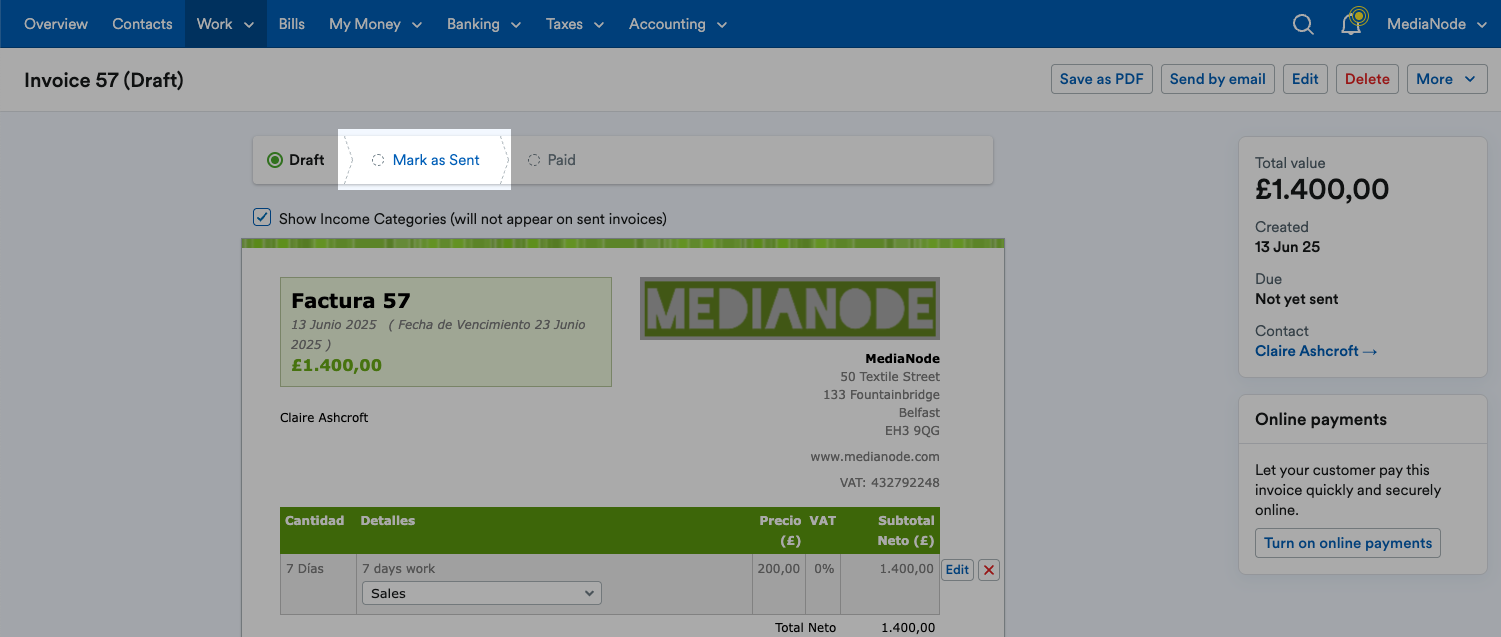
Task: Expand the My Money menu
Action: (x=375, y=24)
